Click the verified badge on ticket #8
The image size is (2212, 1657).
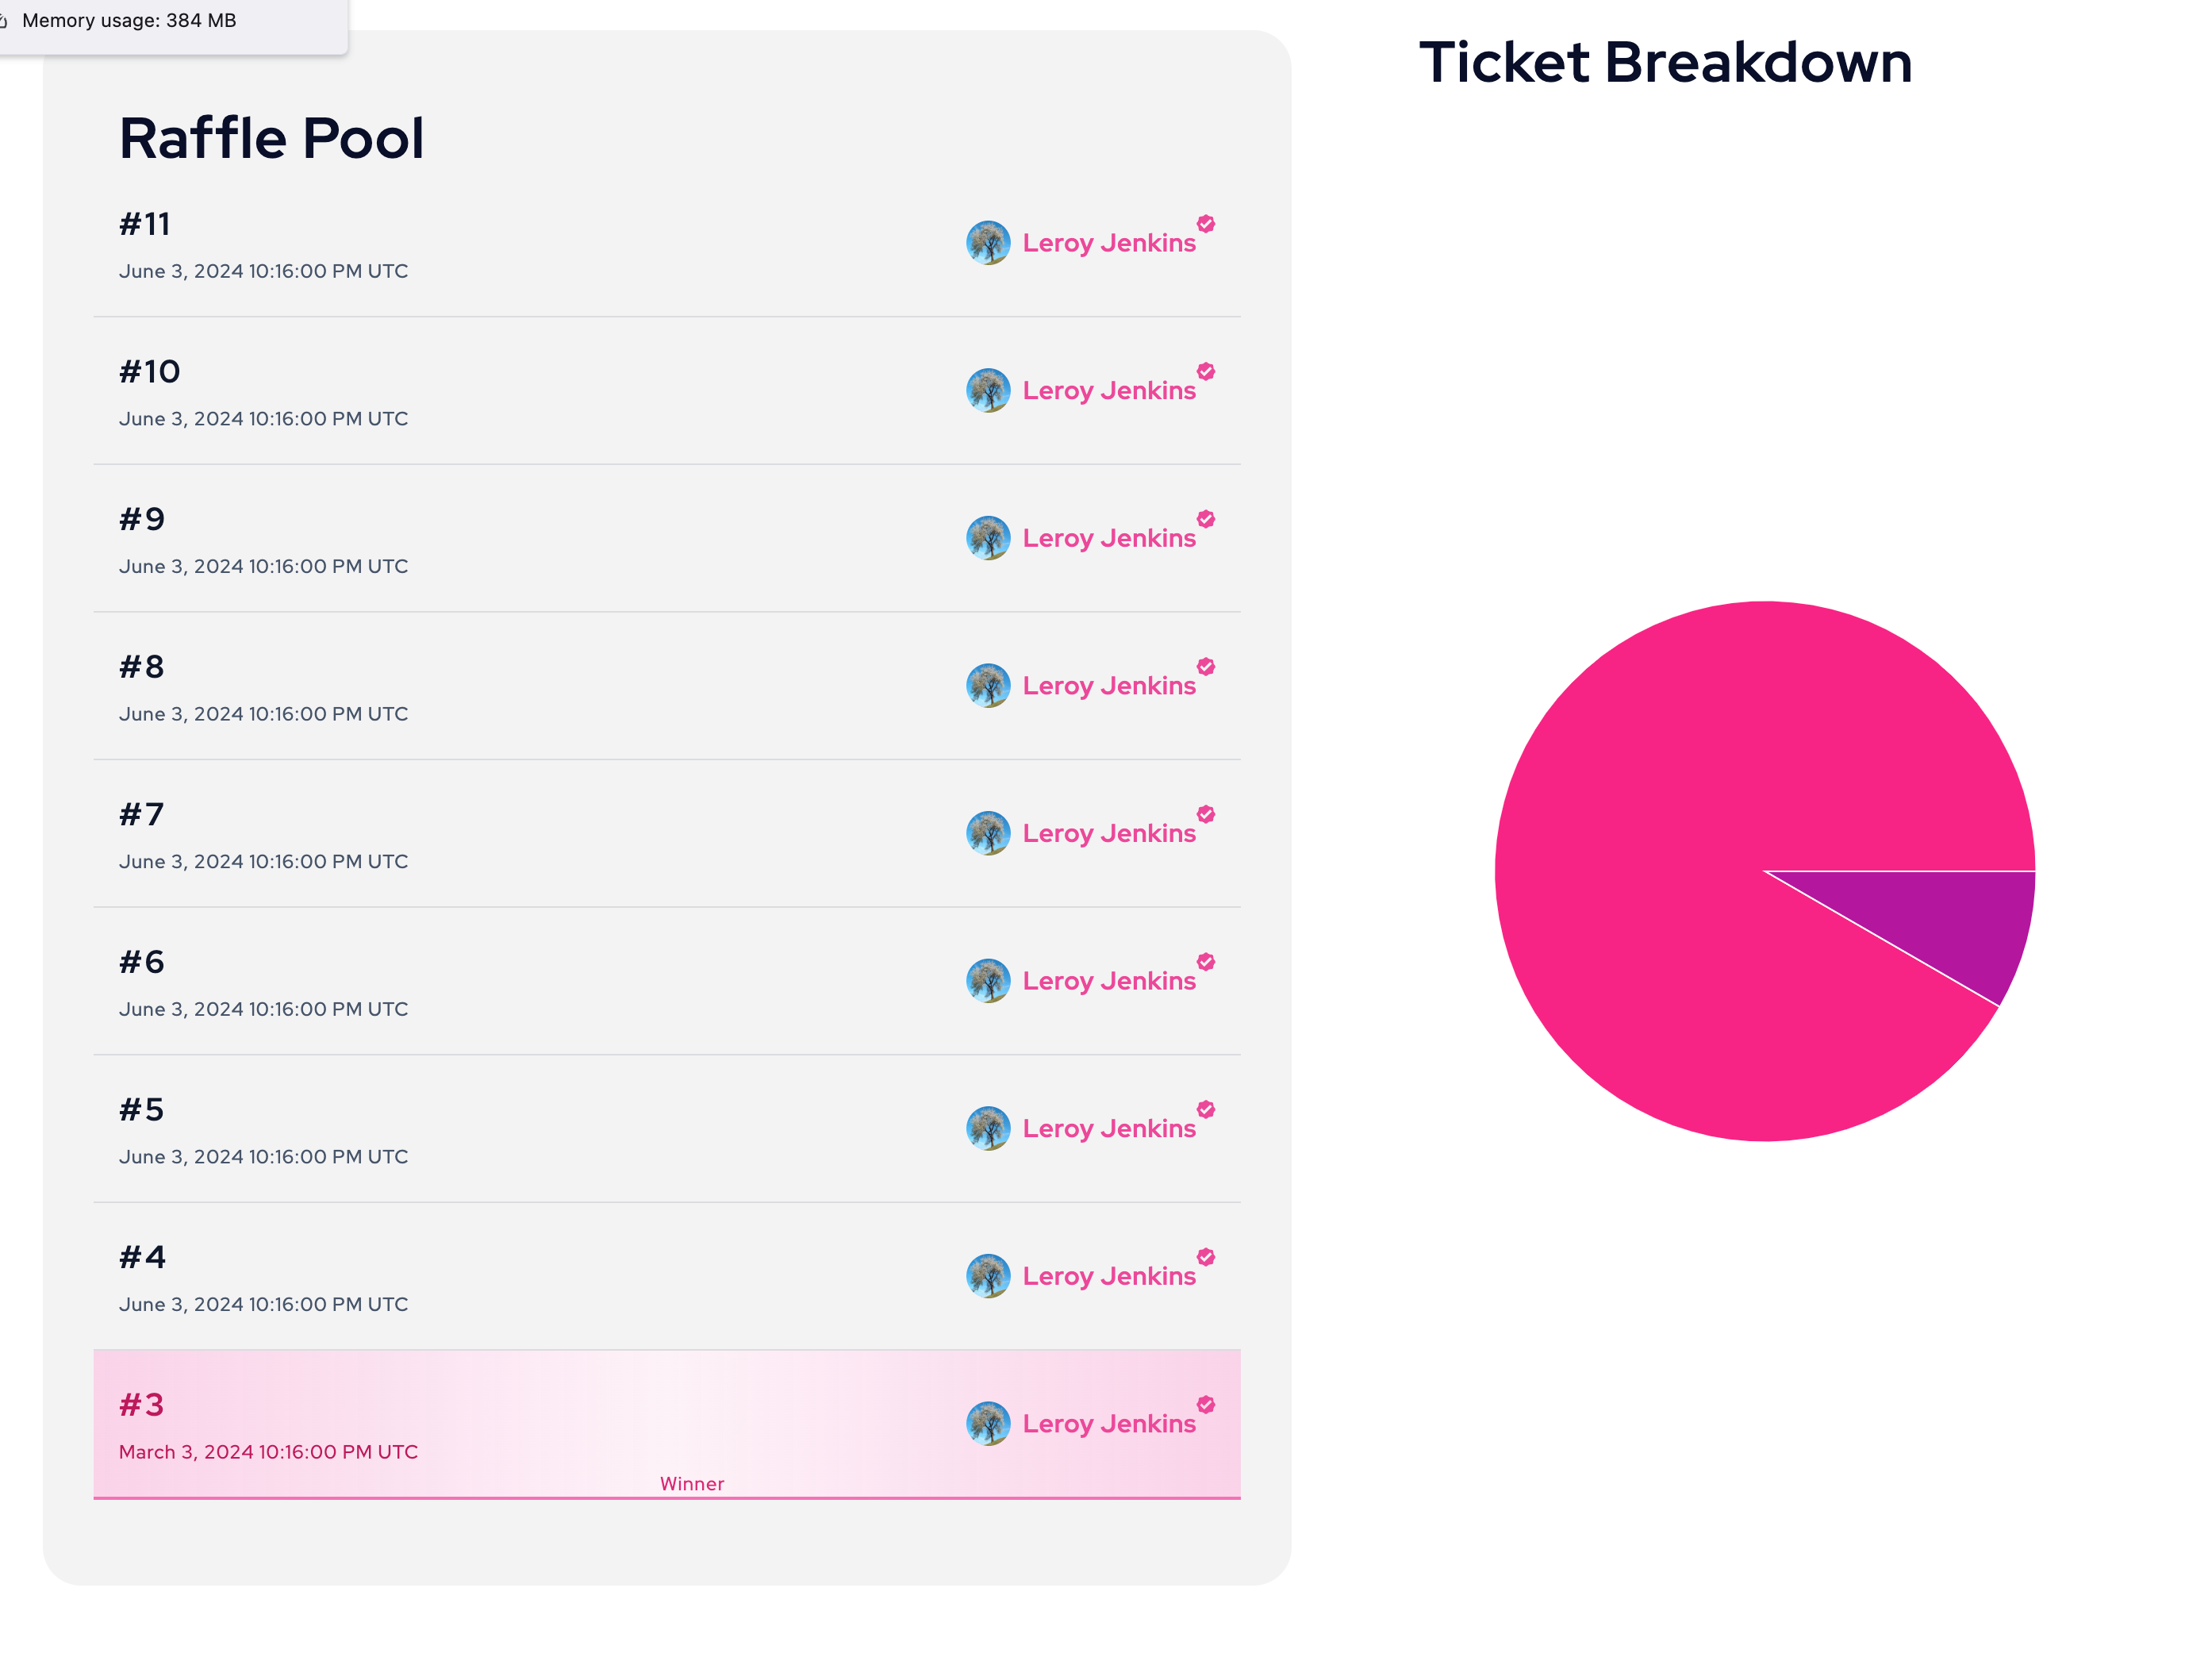(x=1206, y=667)
